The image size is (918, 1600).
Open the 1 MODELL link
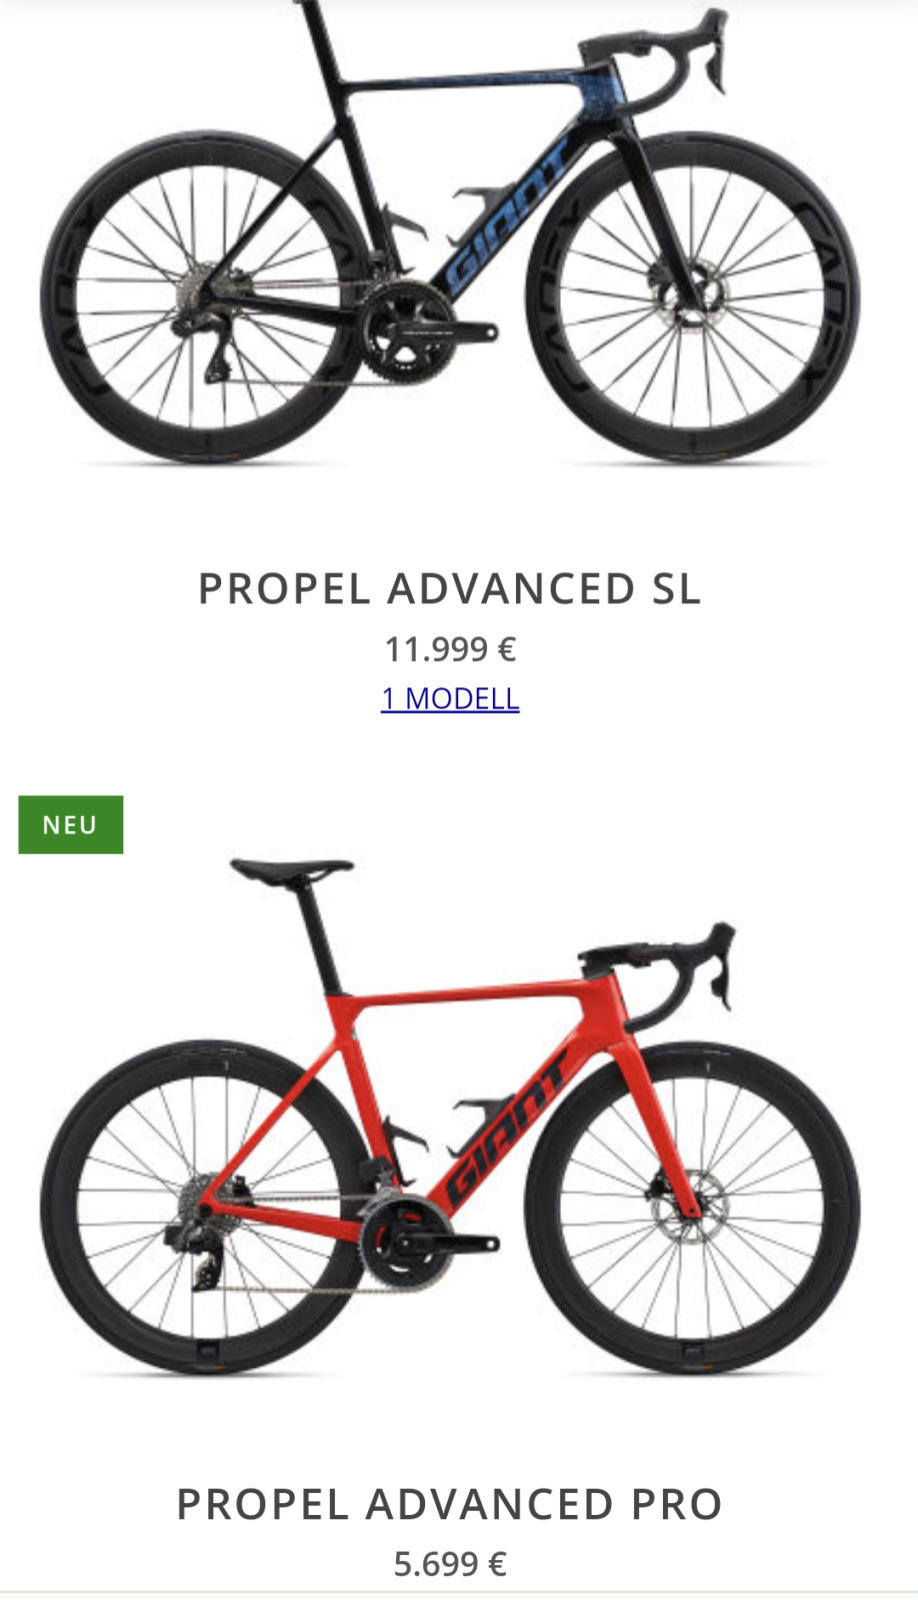pos(450,698)
